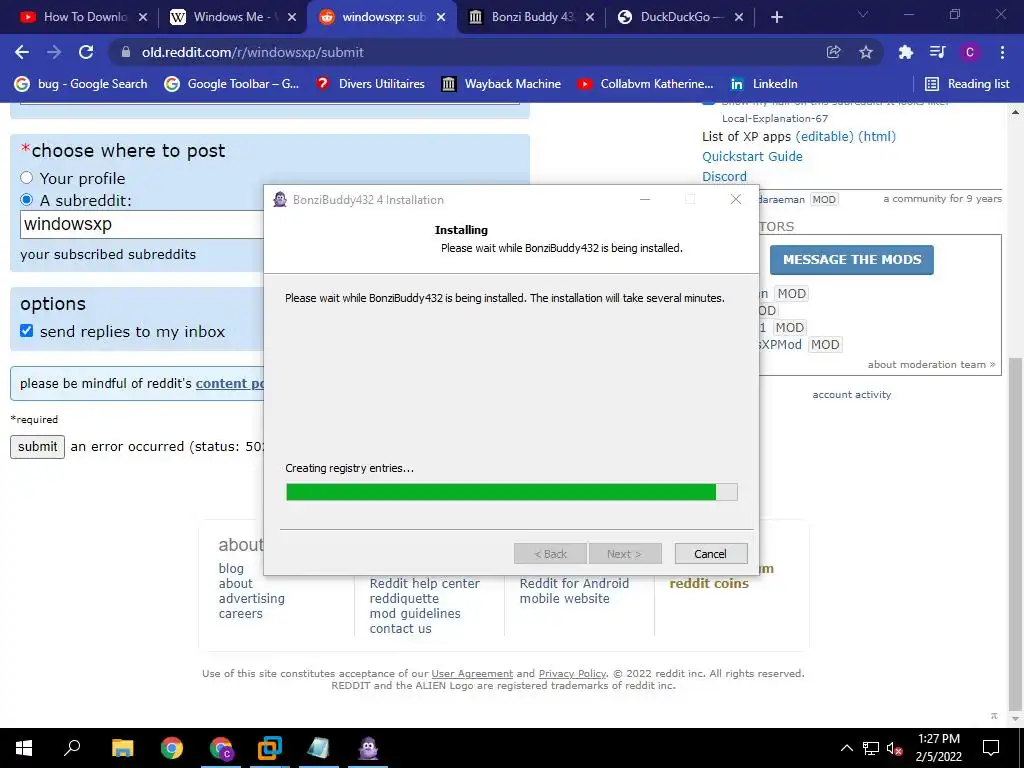Open Reddit for Android link
The image size is (1024, 768).
pyautogui.click(x=574, y=583)
